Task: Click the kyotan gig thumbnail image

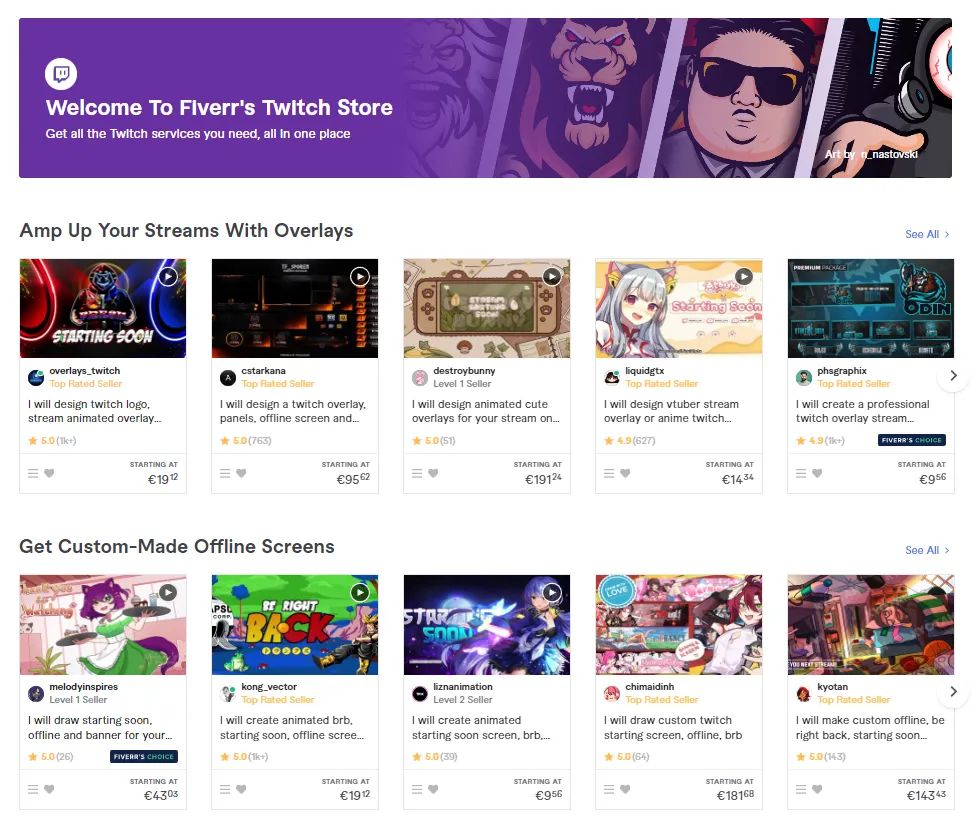Action: click(871, 624)
